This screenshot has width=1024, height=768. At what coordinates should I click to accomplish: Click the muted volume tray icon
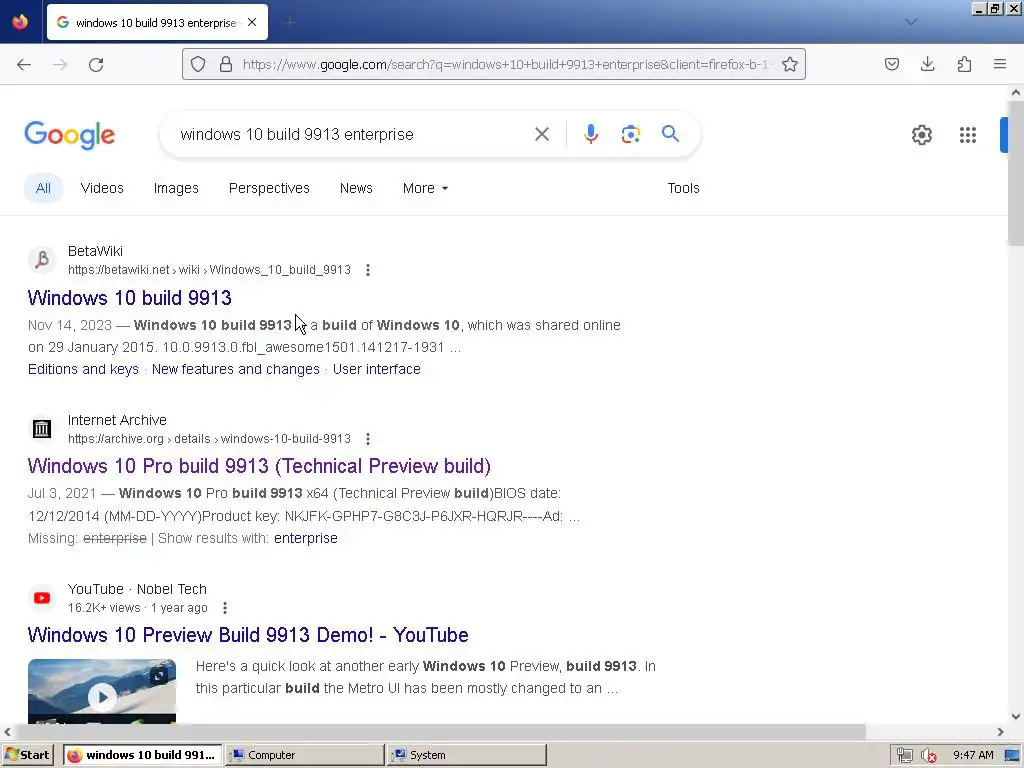(928, 756)
